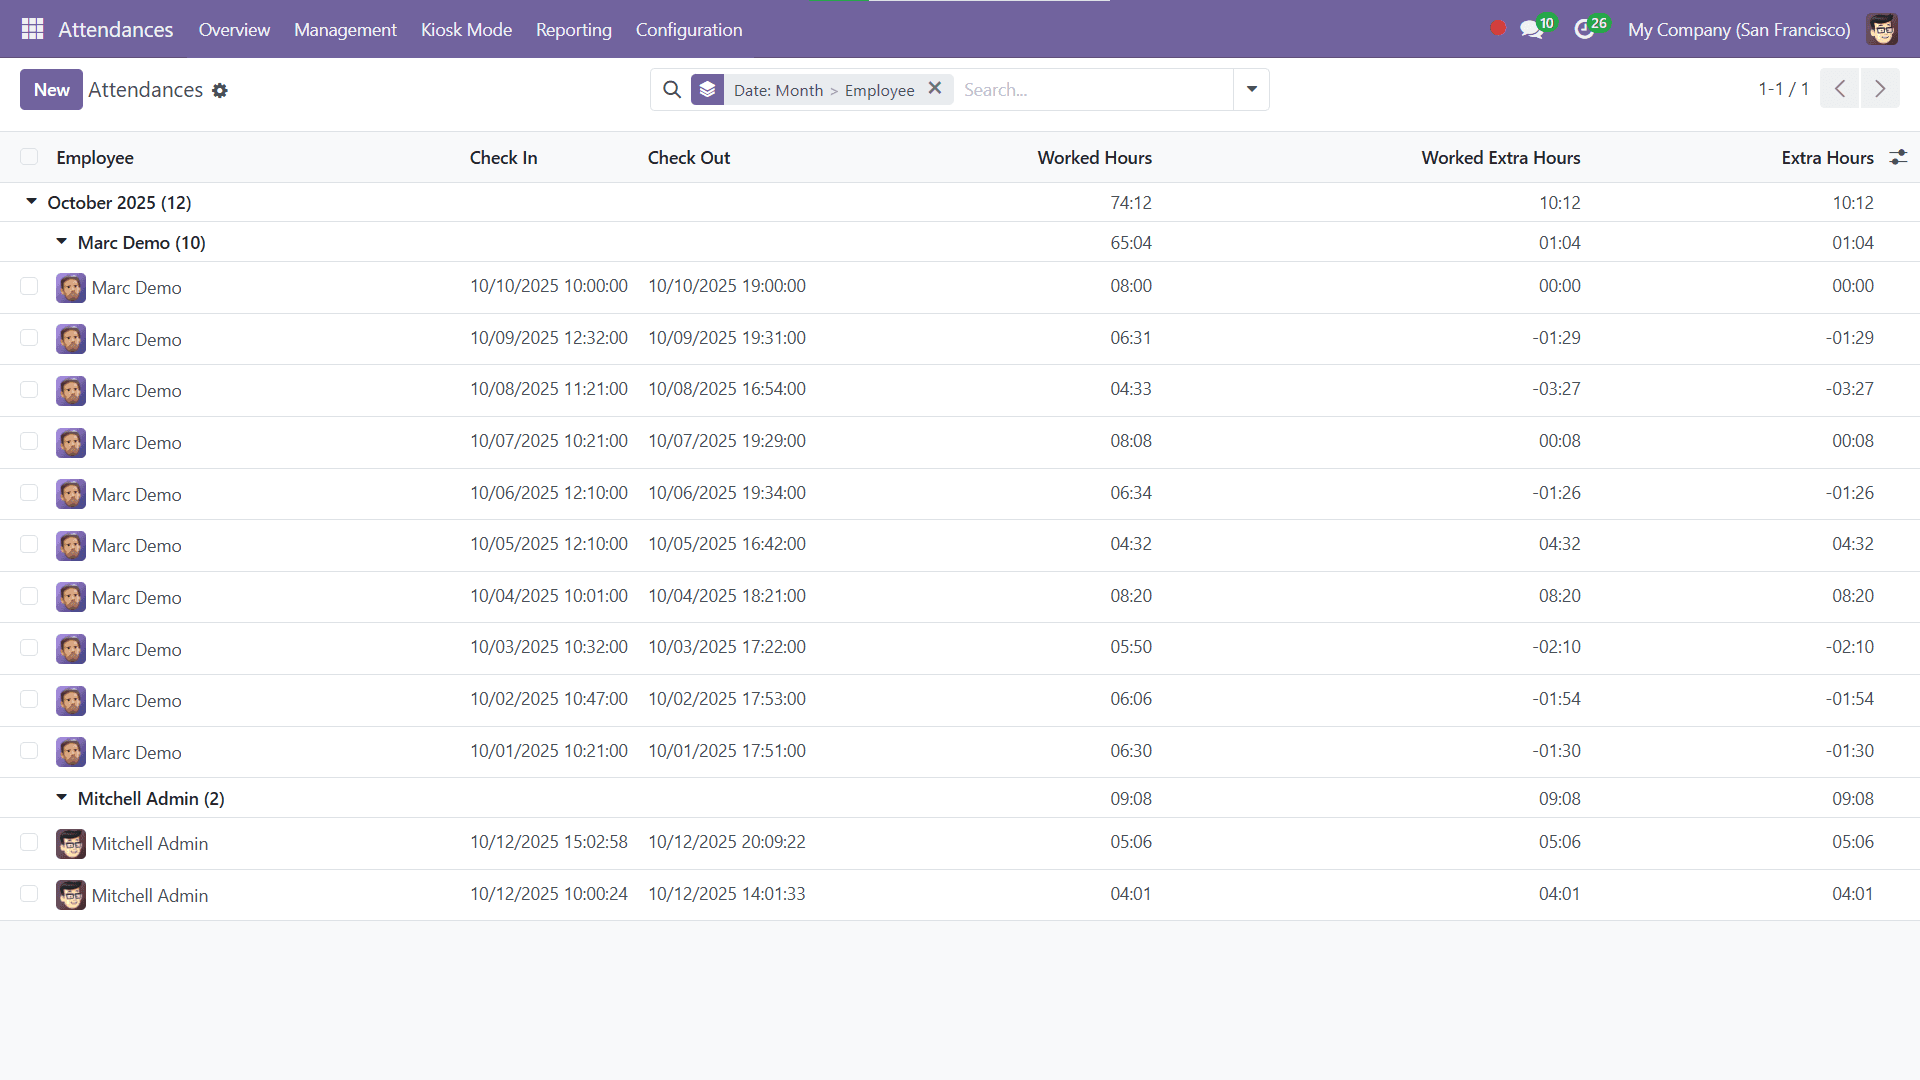Screen dimensions: 1920x1080
Task: Open the view settings gear beside Attendances
Action: [x=220, y=90]
